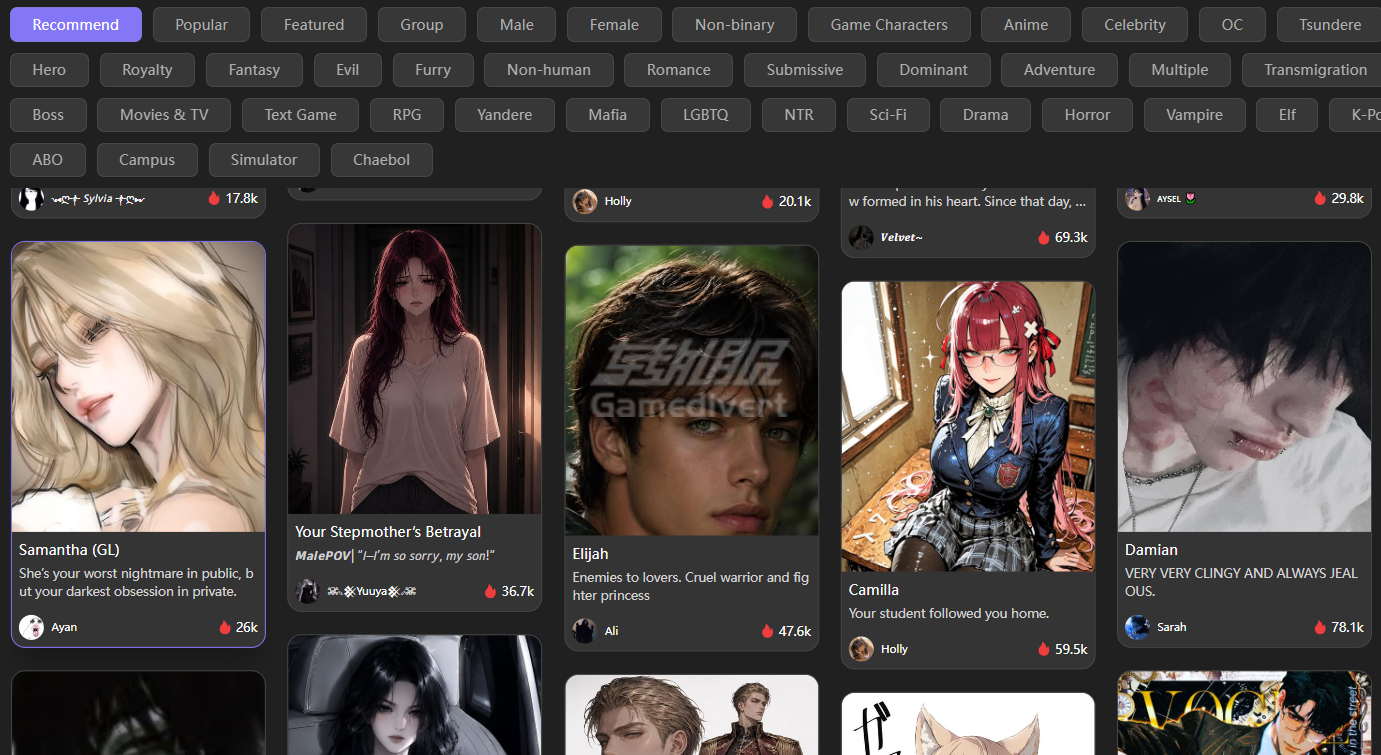Open "Your Stepmother's Betrayal" title link
The image size is (1381, 755).
pyautogui.click(x=388, y=532)
